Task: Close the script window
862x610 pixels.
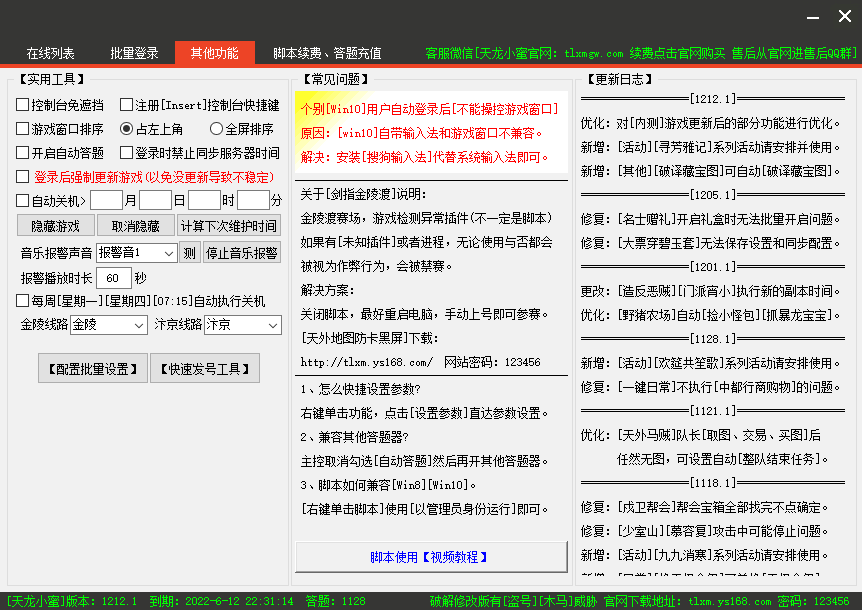Action: [845, 17]
